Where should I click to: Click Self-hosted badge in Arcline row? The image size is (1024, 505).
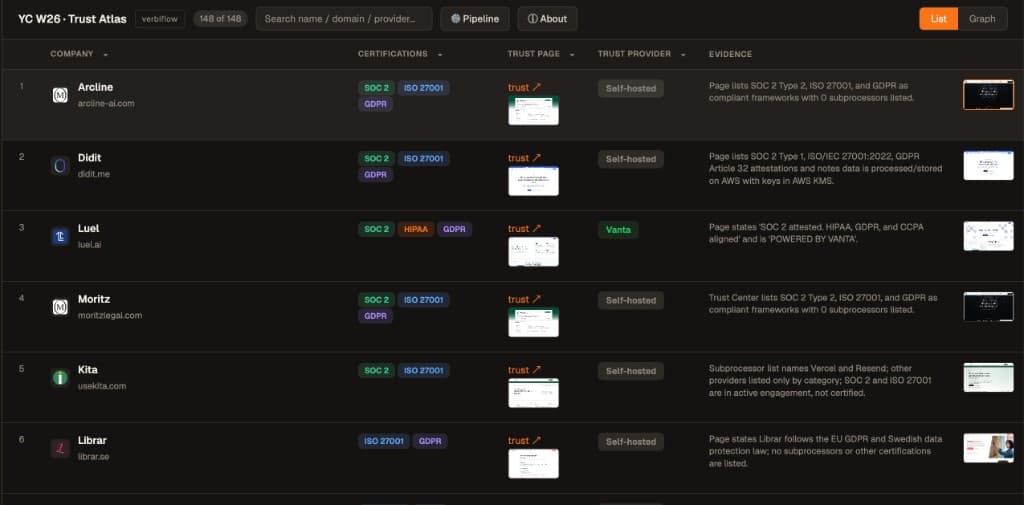click(x=631, y=88)
